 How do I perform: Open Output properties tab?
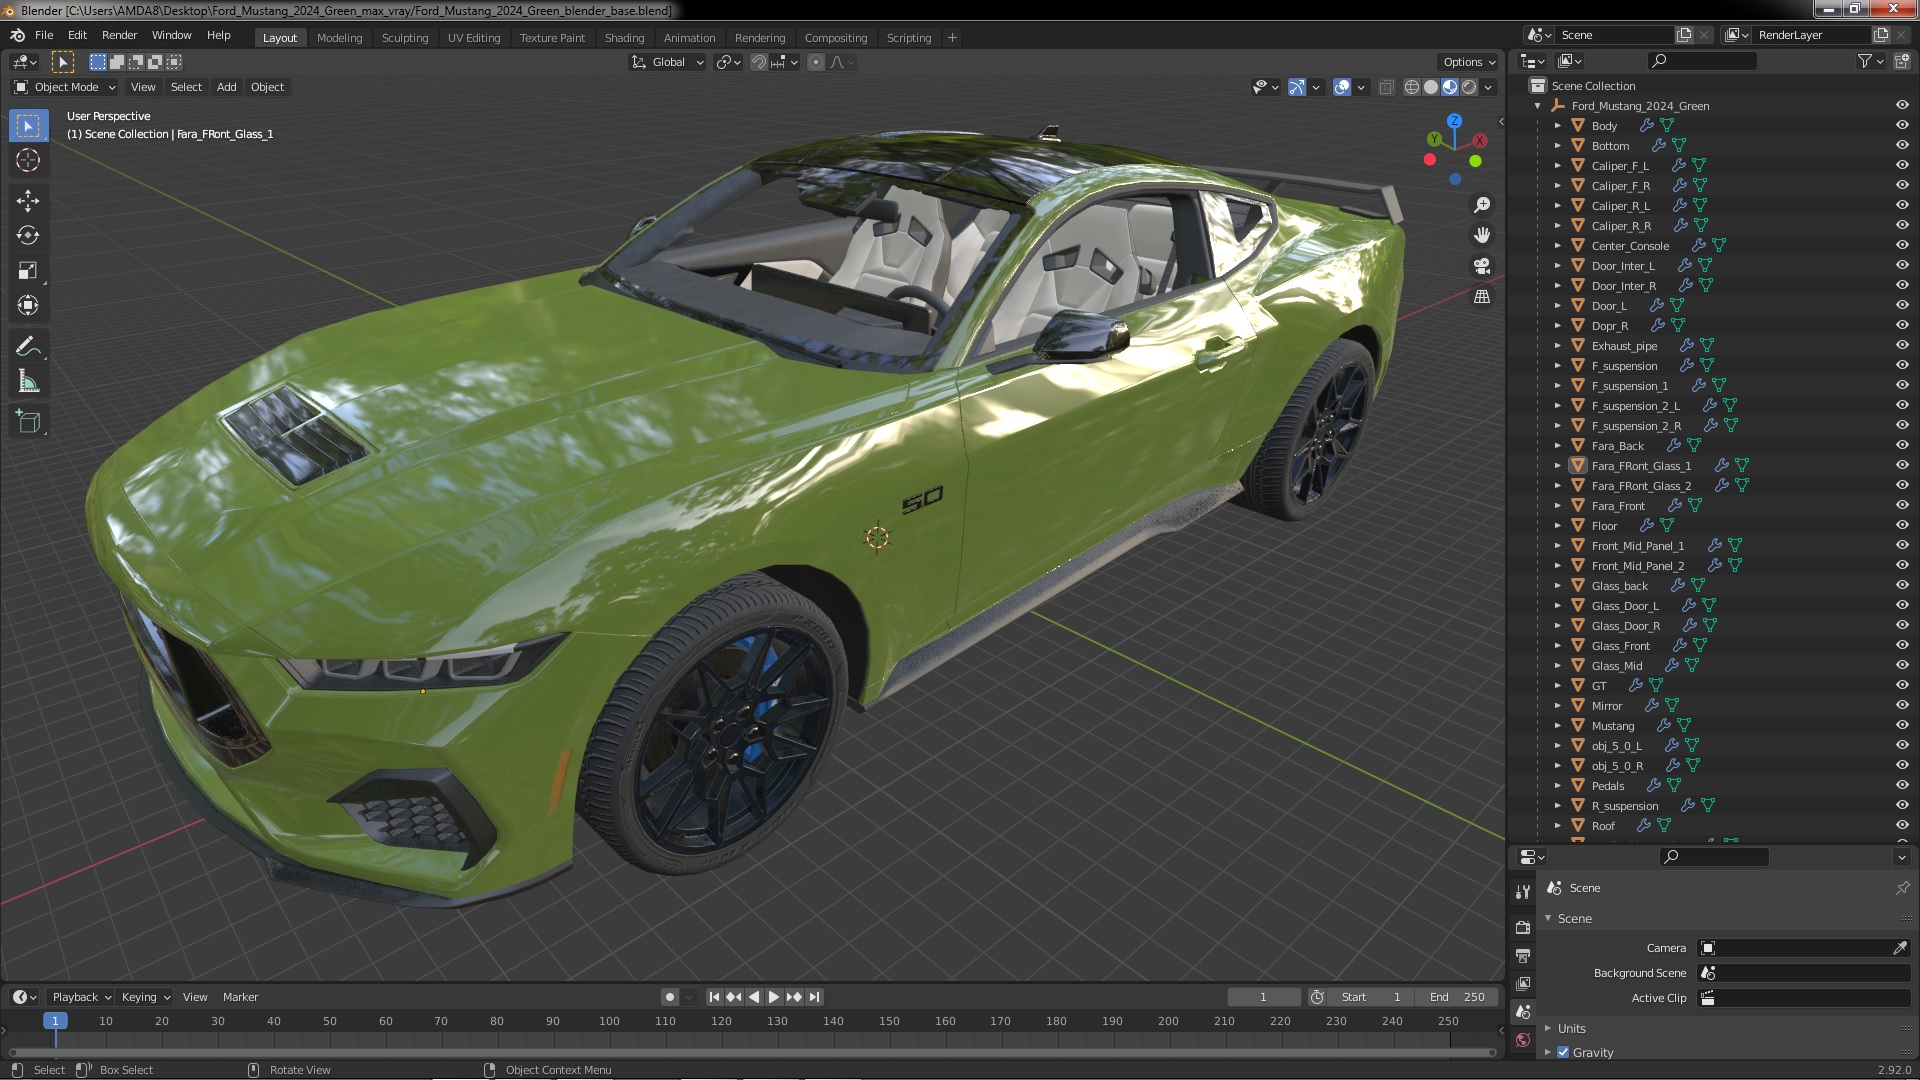(1523, 956)
